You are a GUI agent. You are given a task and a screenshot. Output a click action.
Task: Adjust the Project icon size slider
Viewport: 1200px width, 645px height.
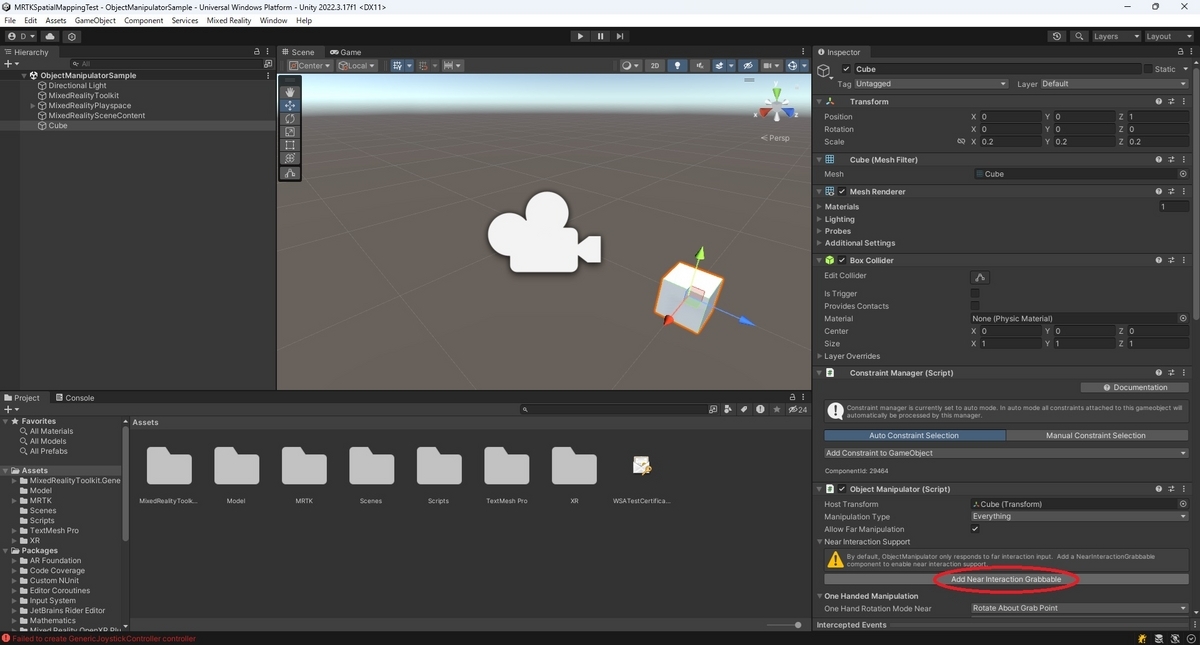(783, 625)
